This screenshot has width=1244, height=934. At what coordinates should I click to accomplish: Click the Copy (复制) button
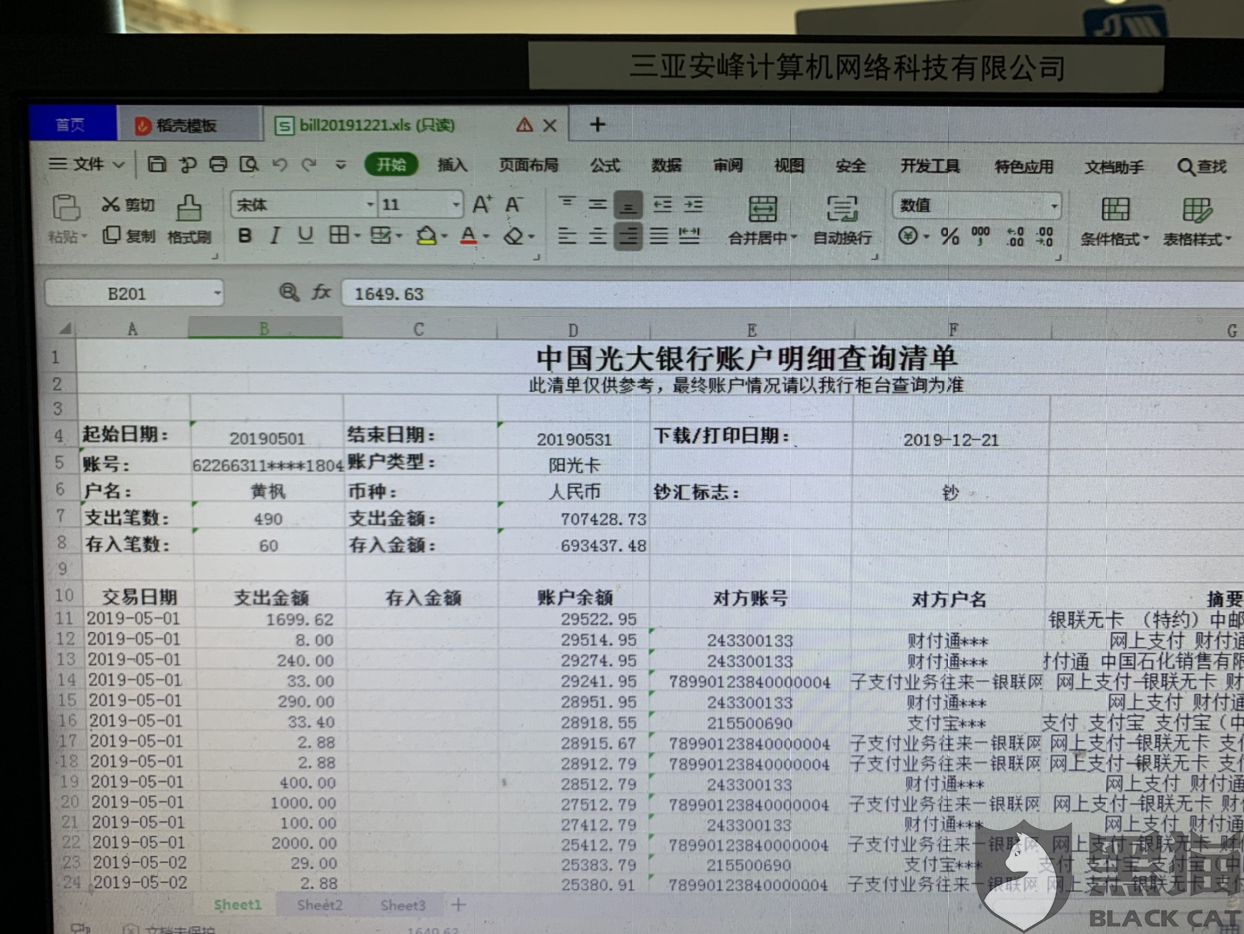coord(129,235)
